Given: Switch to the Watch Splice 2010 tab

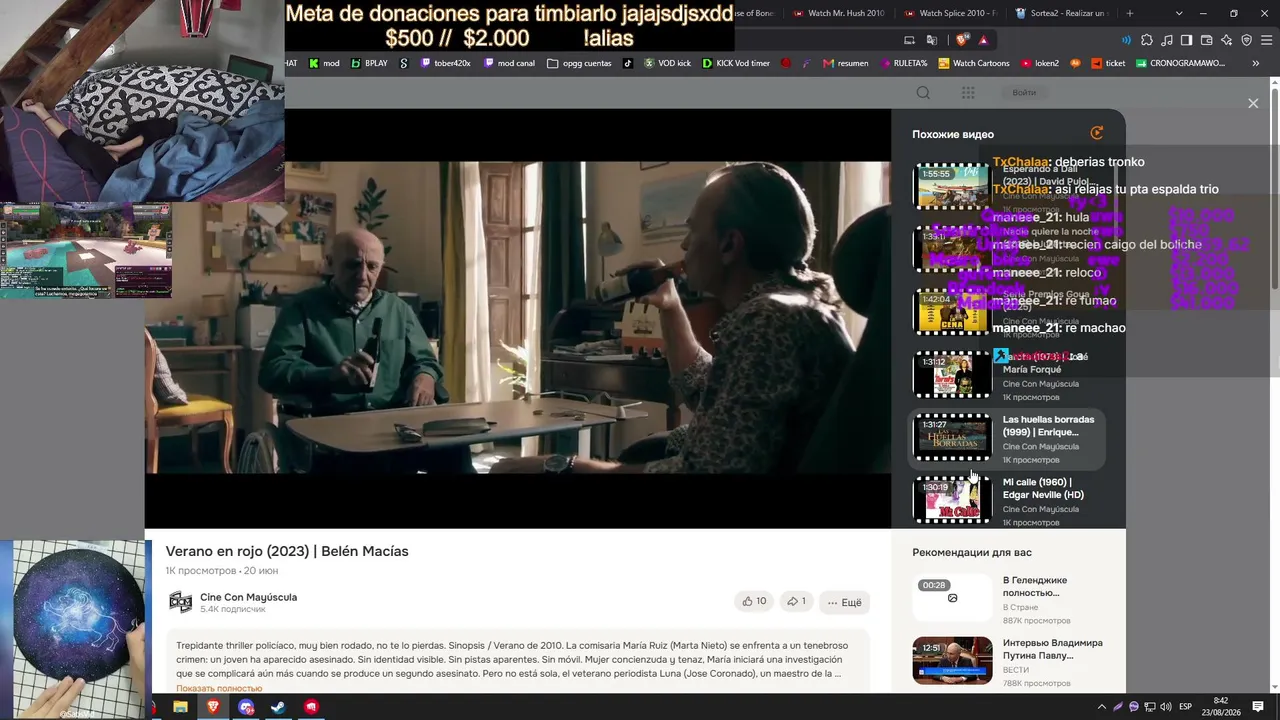Looking at the screenshot, I should [950, 13].
